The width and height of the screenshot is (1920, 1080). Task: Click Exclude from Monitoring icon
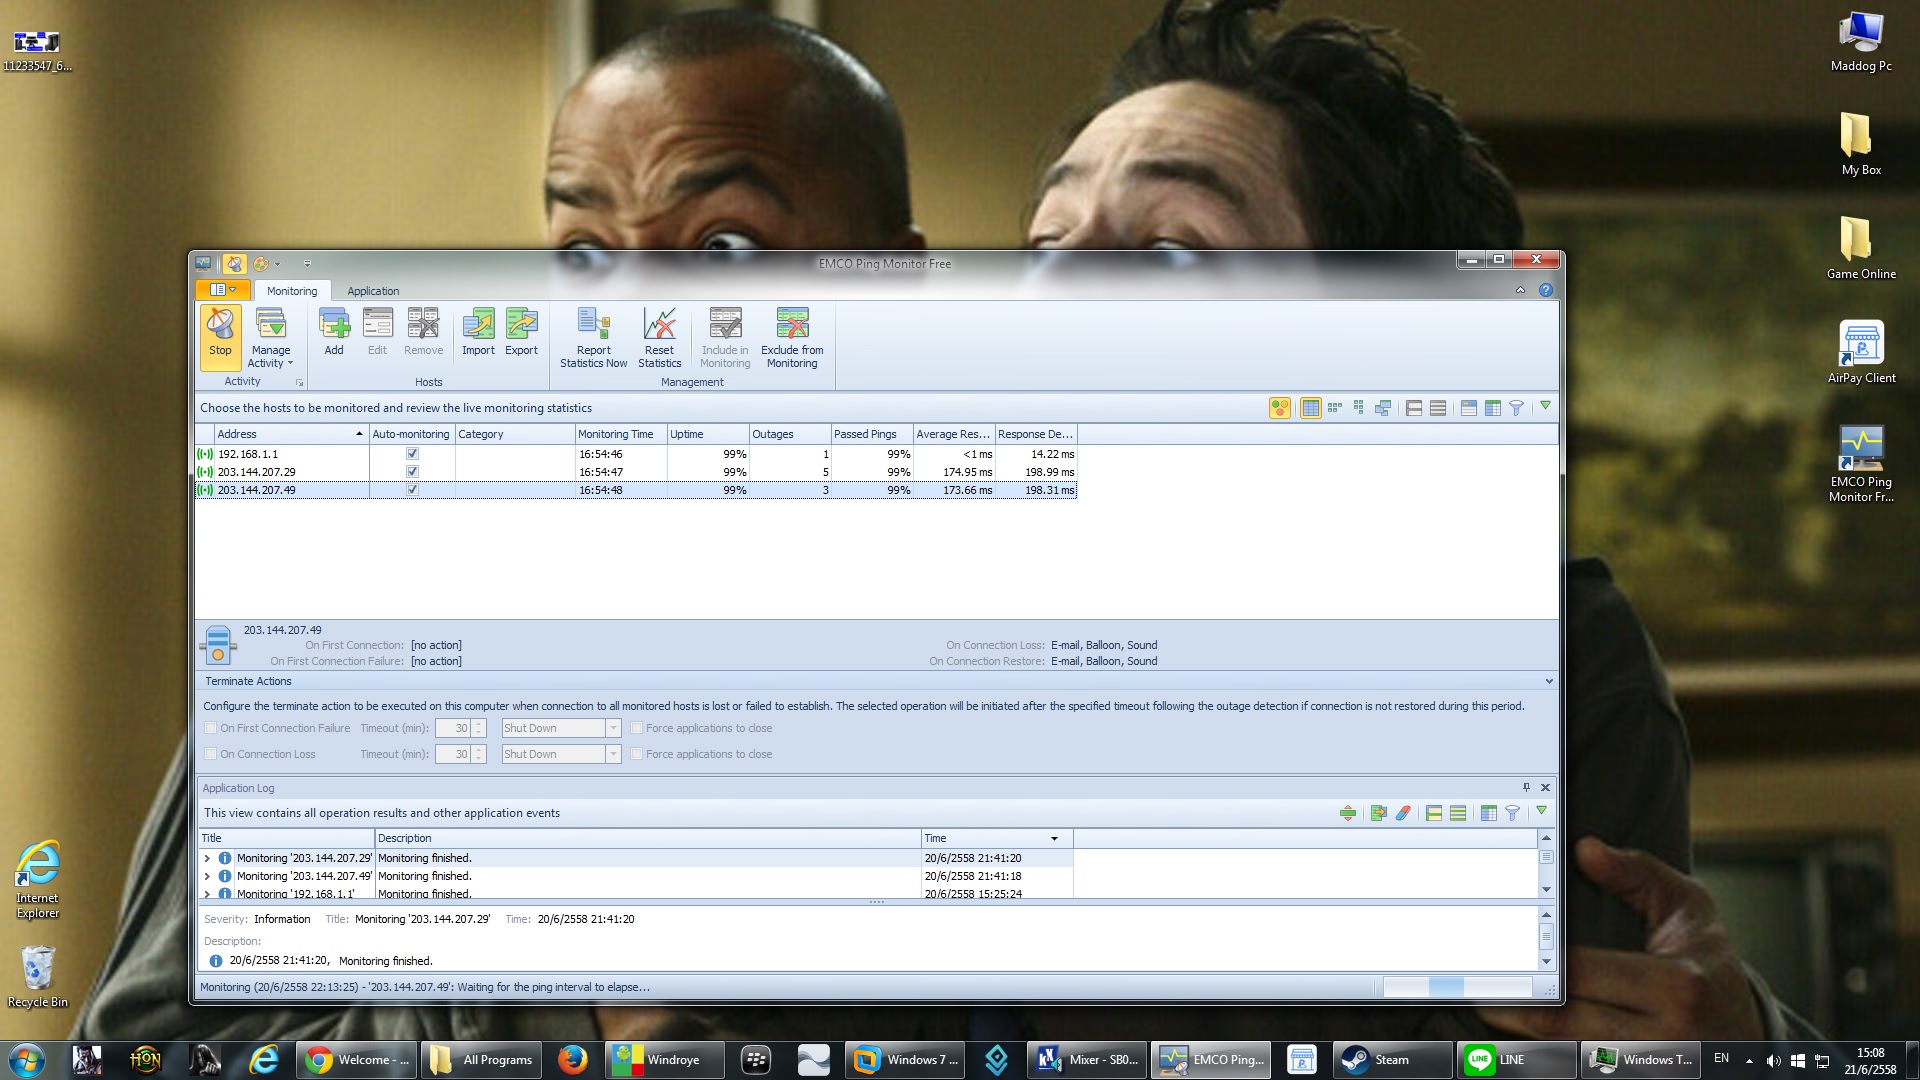coord(792,337)
